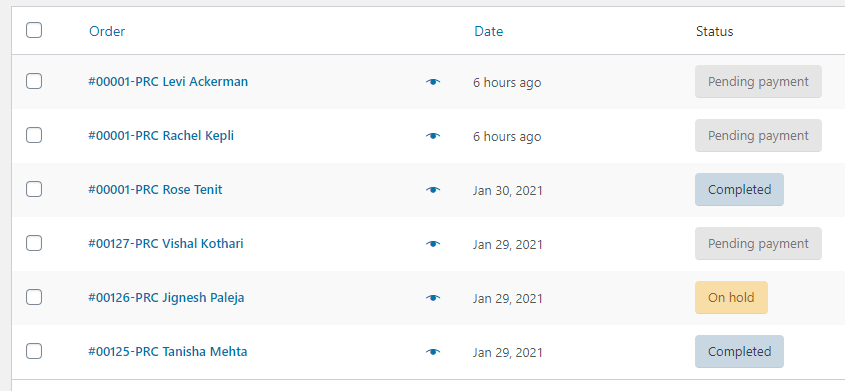Sort orders by the Order column header
845x391 pixels.
point(107,31)
